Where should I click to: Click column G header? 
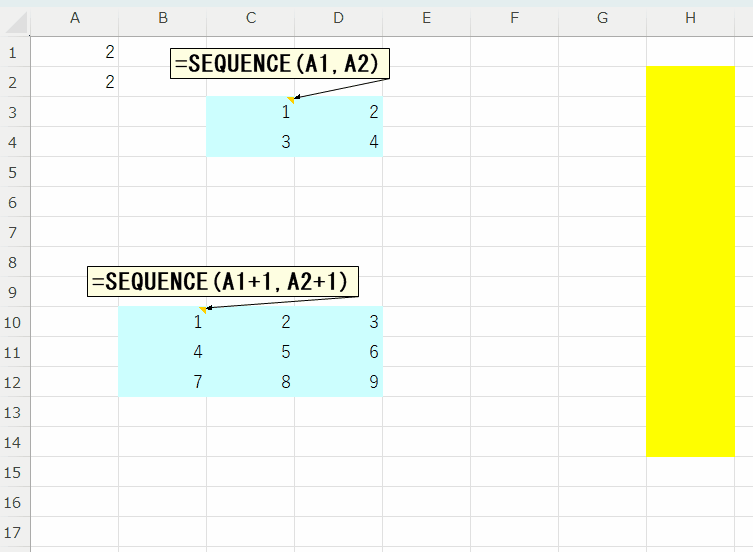pos(602,18)
